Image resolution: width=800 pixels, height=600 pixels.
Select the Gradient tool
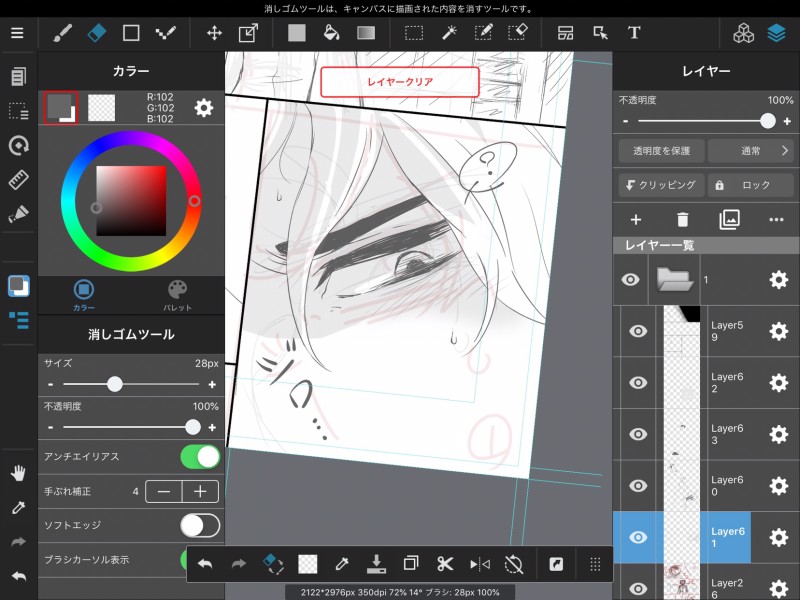[366, 33]
